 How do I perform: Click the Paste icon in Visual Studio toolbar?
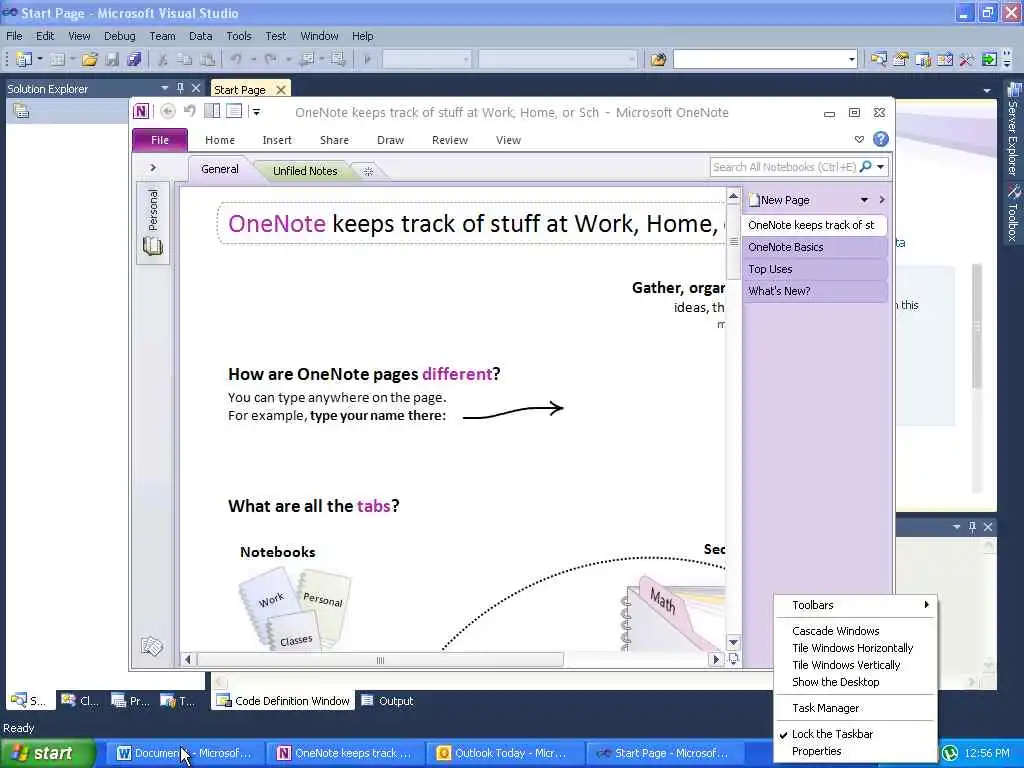(208, 59)
